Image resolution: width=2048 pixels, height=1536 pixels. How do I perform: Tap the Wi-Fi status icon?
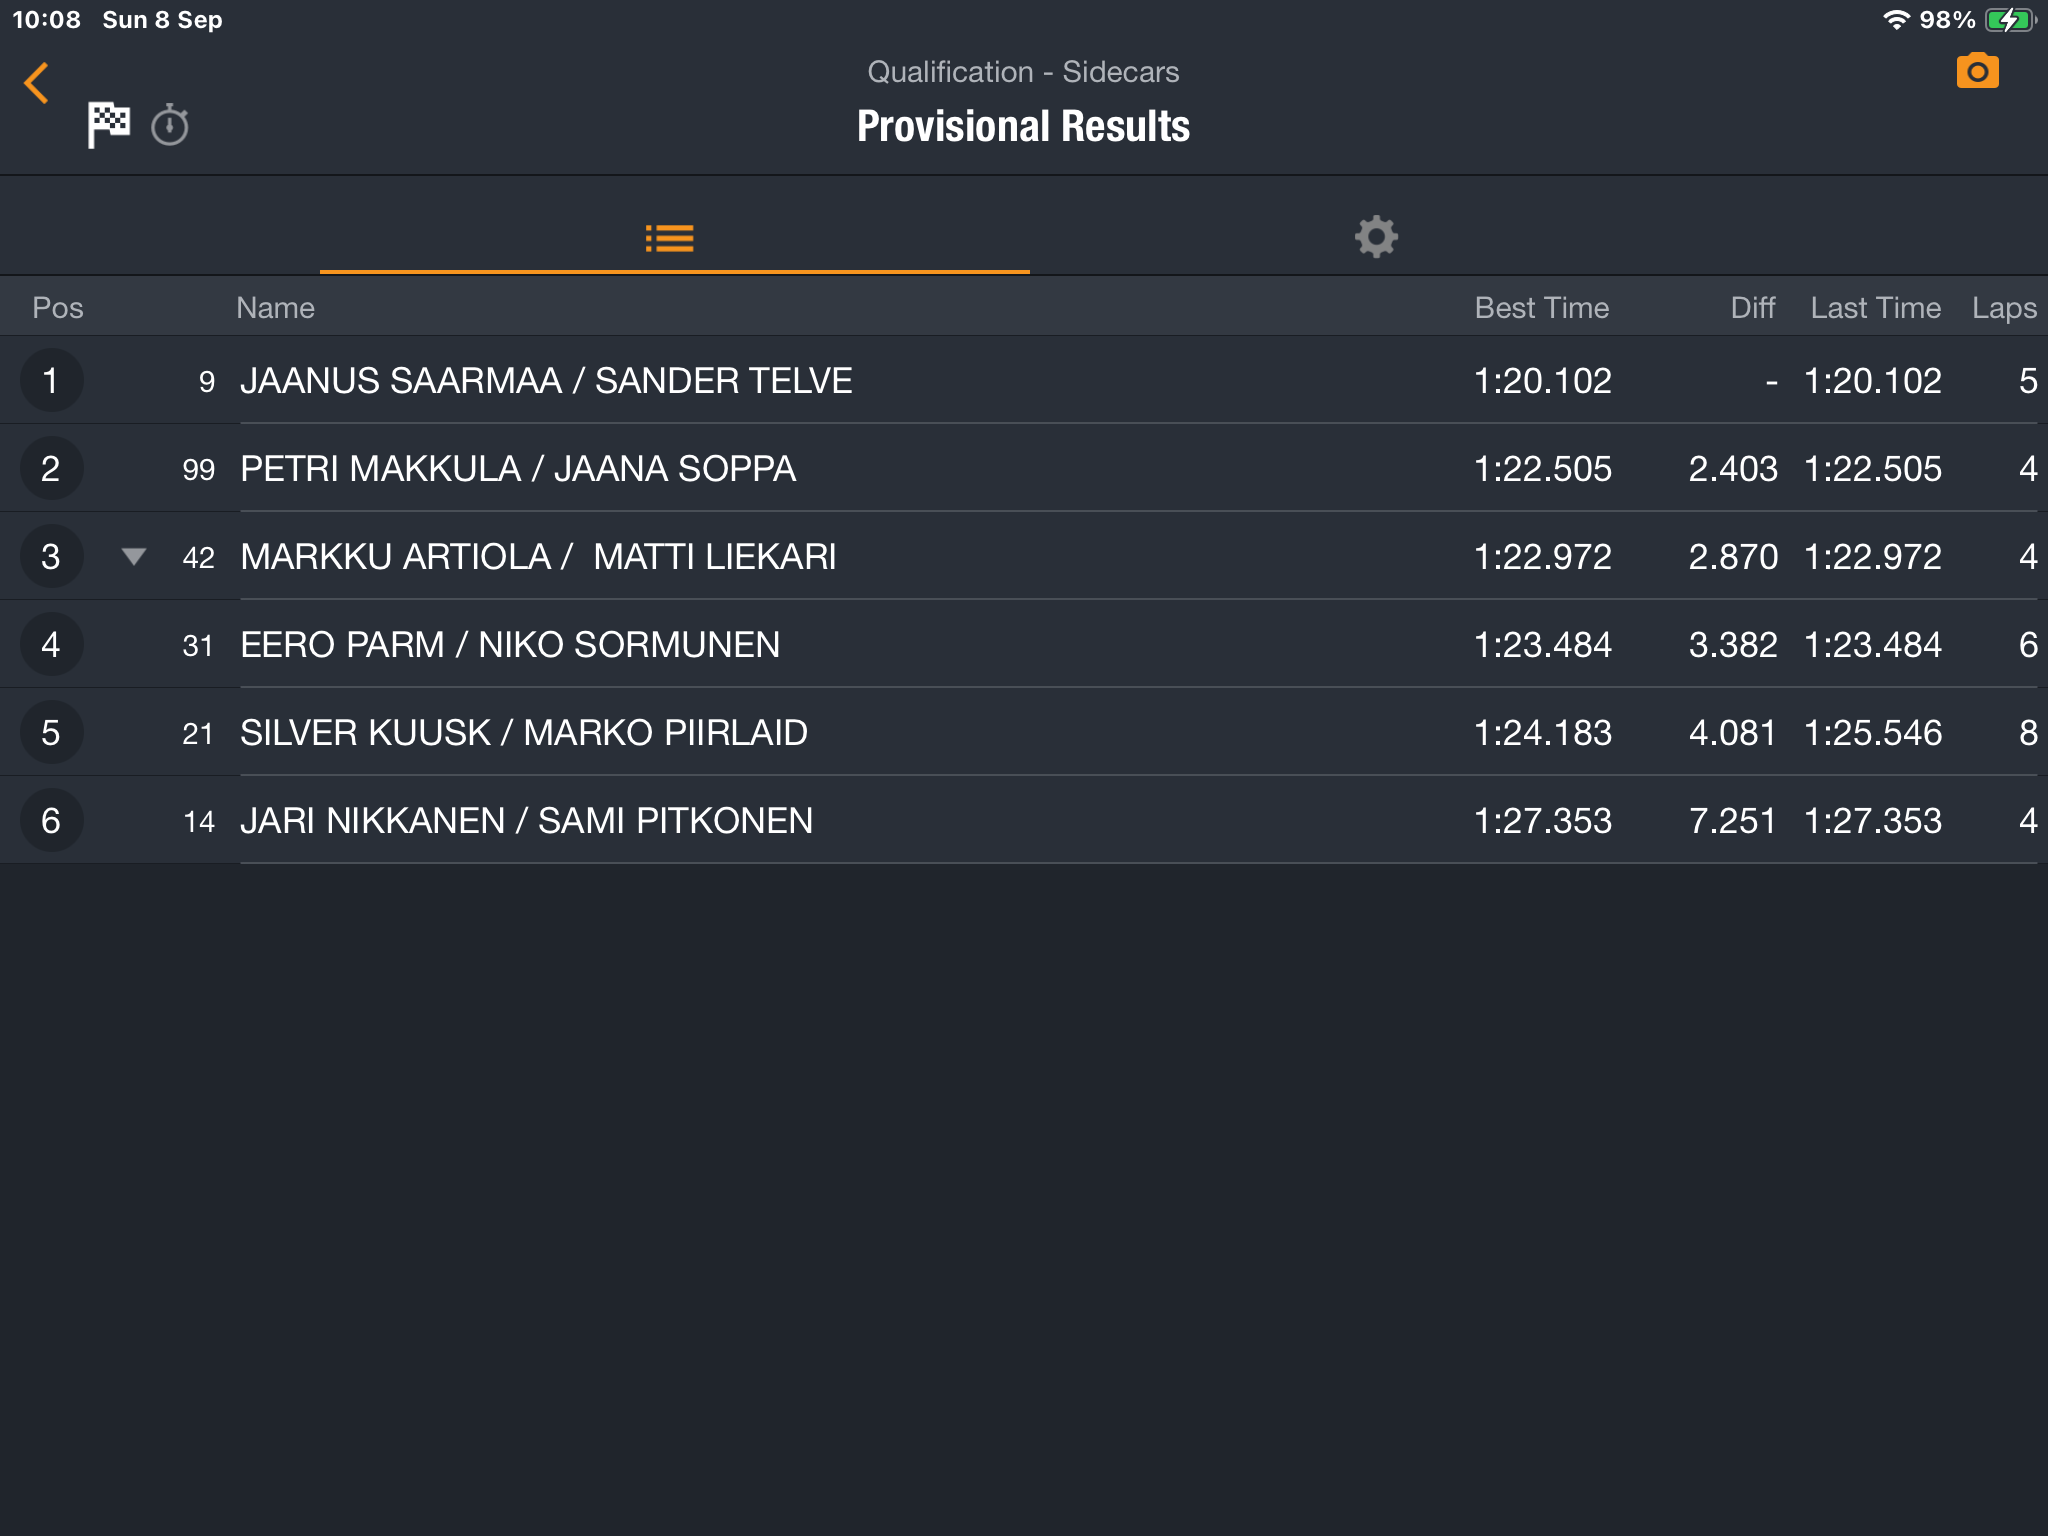(1895, 20)
